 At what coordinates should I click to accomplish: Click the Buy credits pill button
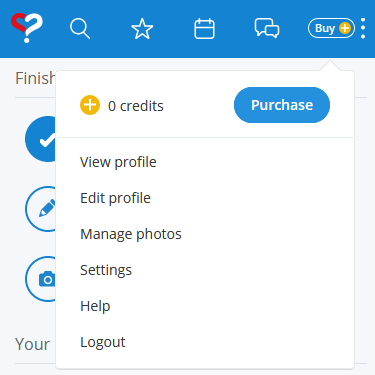tap(331, 28)
